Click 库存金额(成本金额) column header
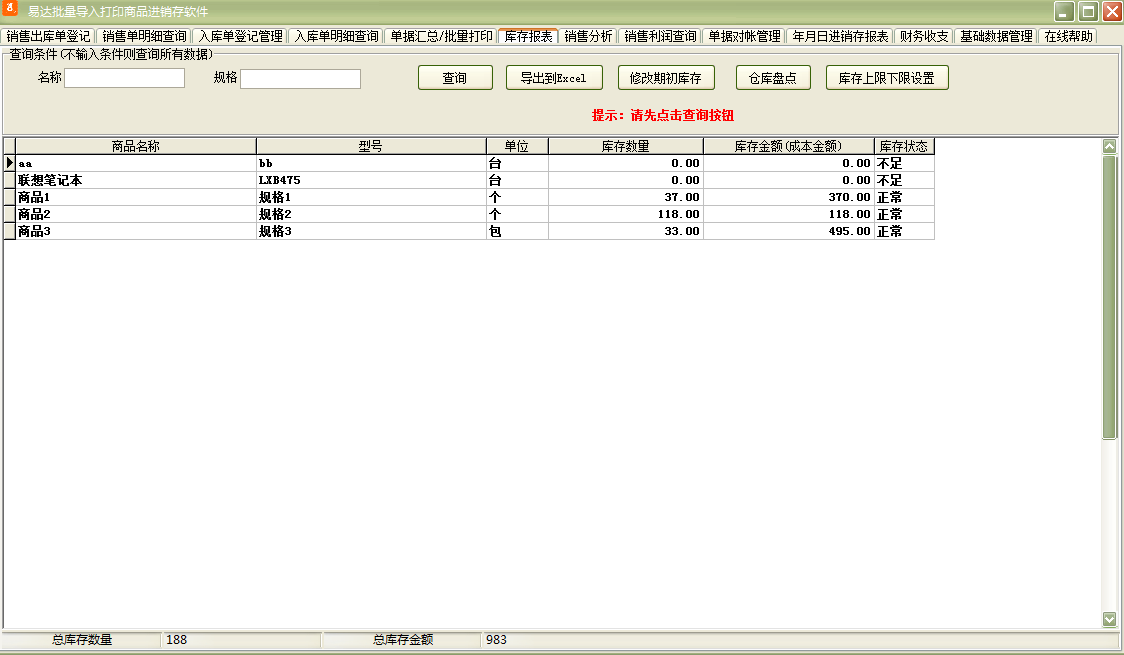The height and width of the screenshot is (655, 1124). click(789, 146)
